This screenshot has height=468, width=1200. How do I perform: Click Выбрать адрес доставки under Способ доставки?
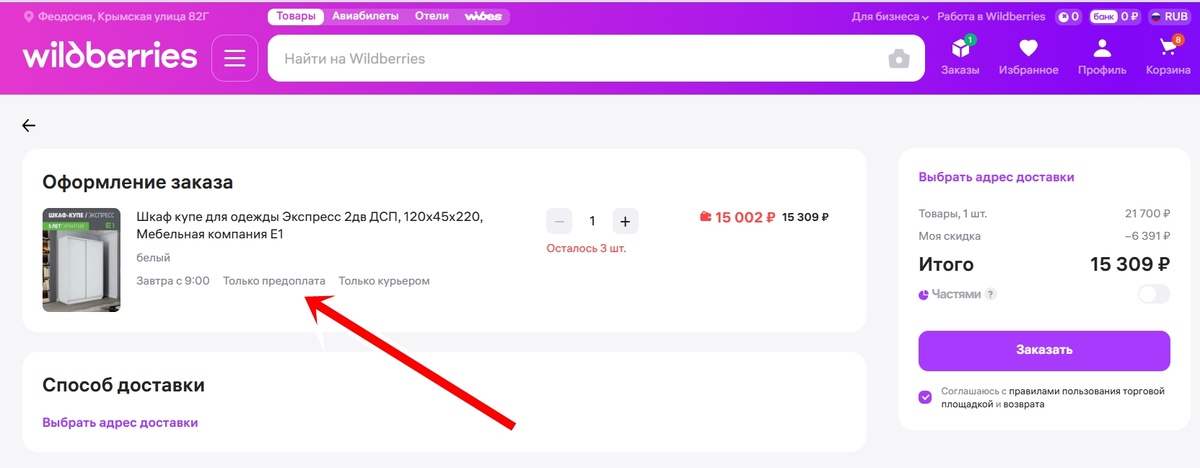120,423
